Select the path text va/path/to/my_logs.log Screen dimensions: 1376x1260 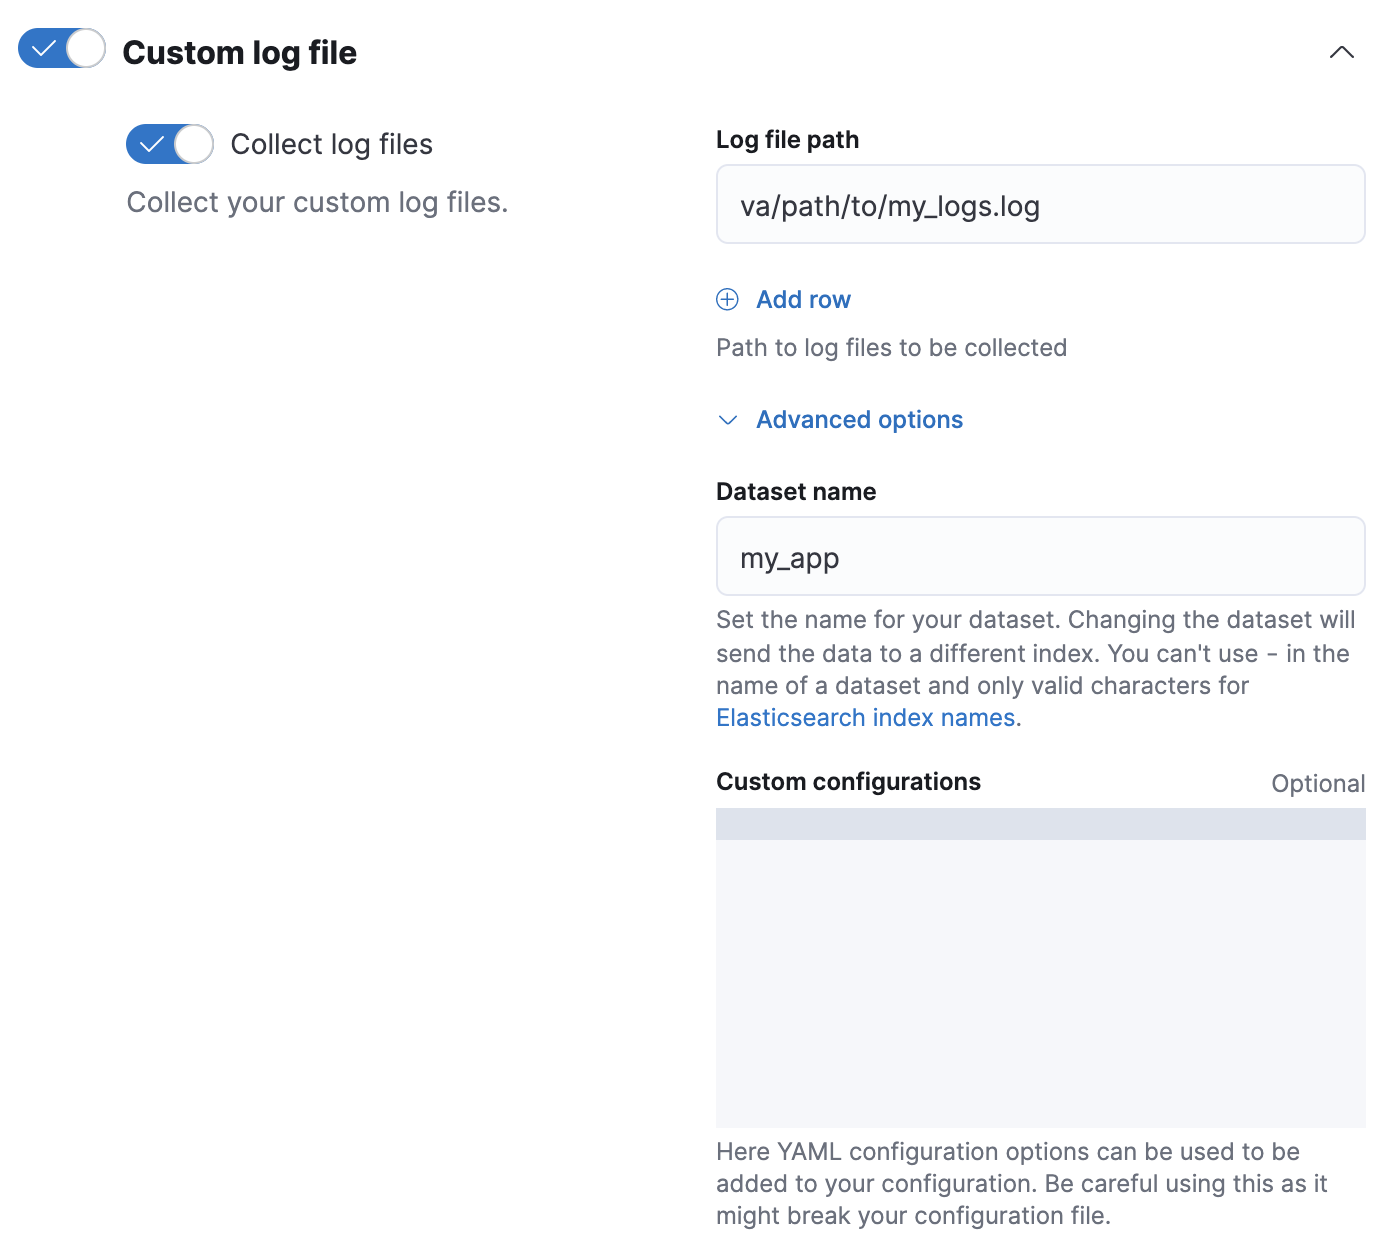pos(888,206)
